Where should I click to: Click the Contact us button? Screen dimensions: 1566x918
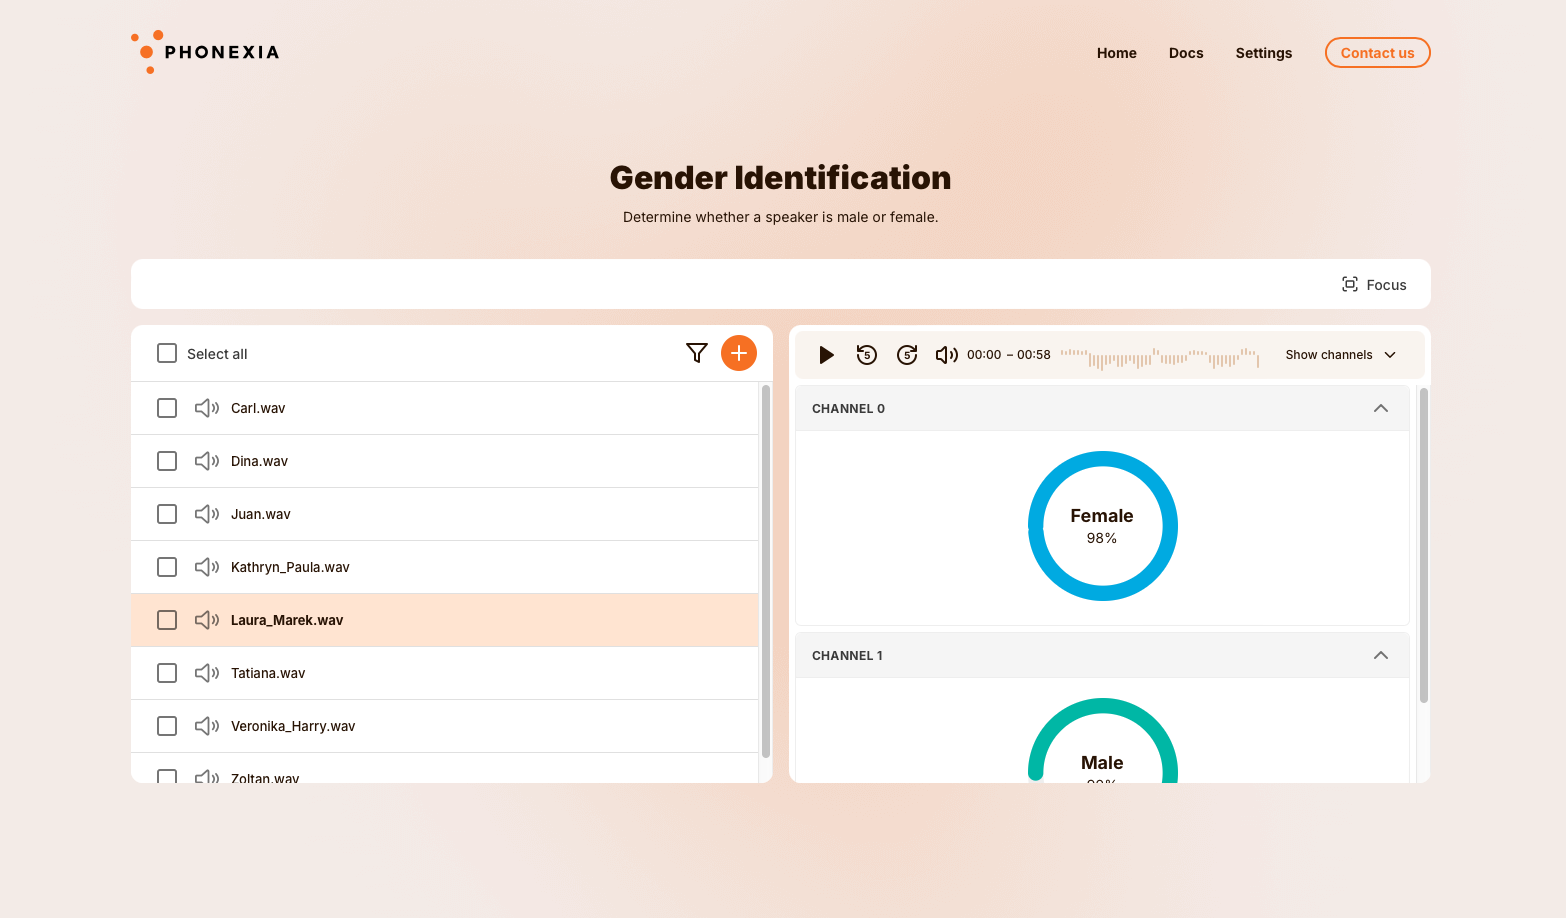[1377, 53]
